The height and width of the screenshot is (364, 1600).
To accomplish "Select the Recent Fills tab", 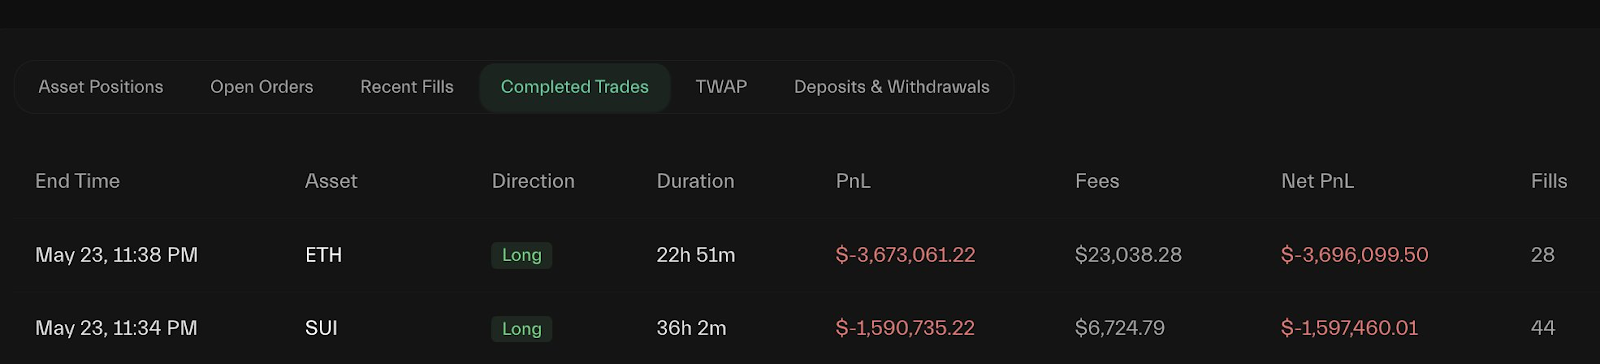I will click(407, 87).
